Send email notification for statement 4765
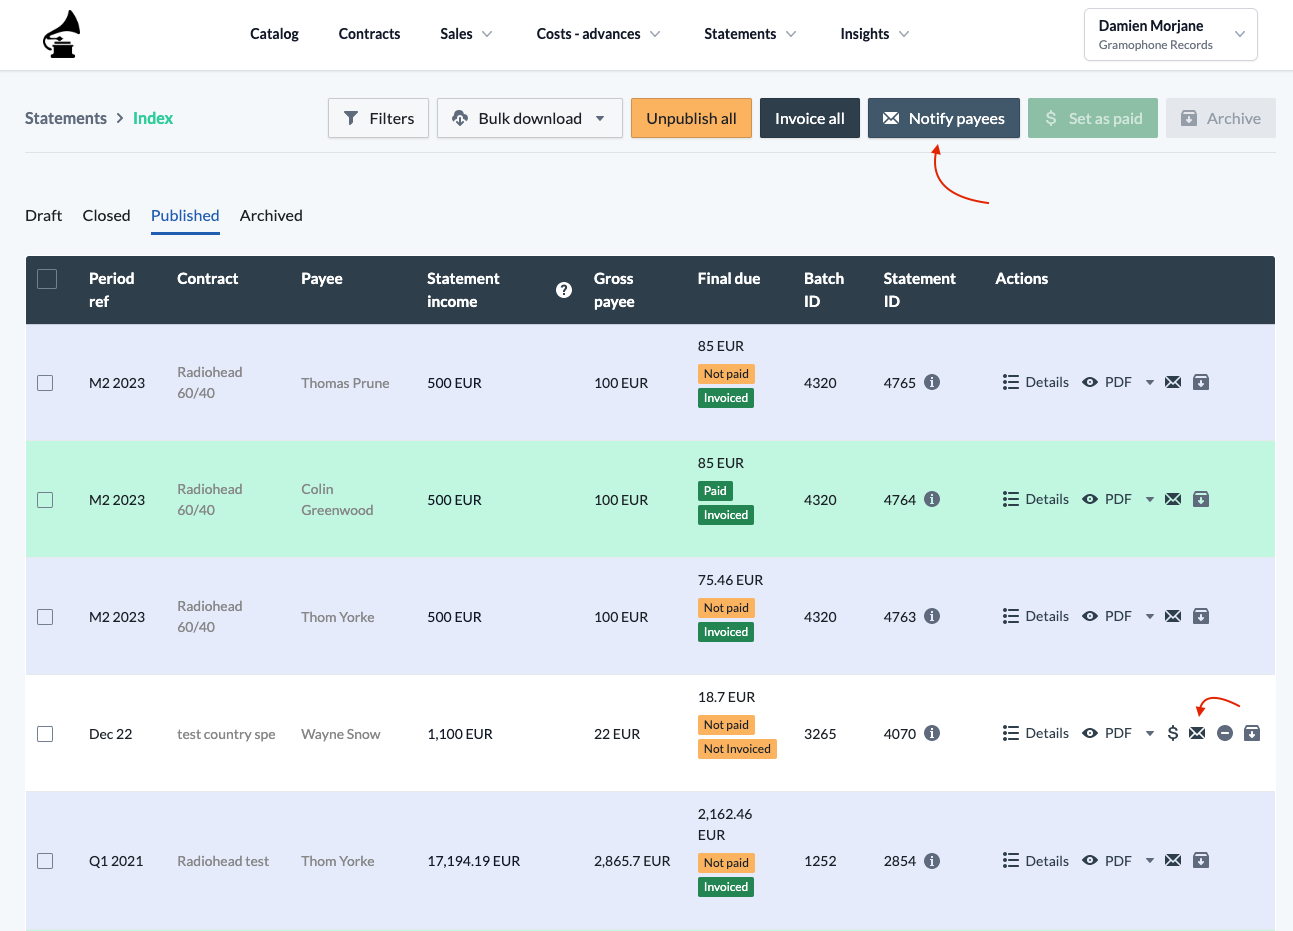This screenshot has width=1293, height=931. tap(1173, 382)
